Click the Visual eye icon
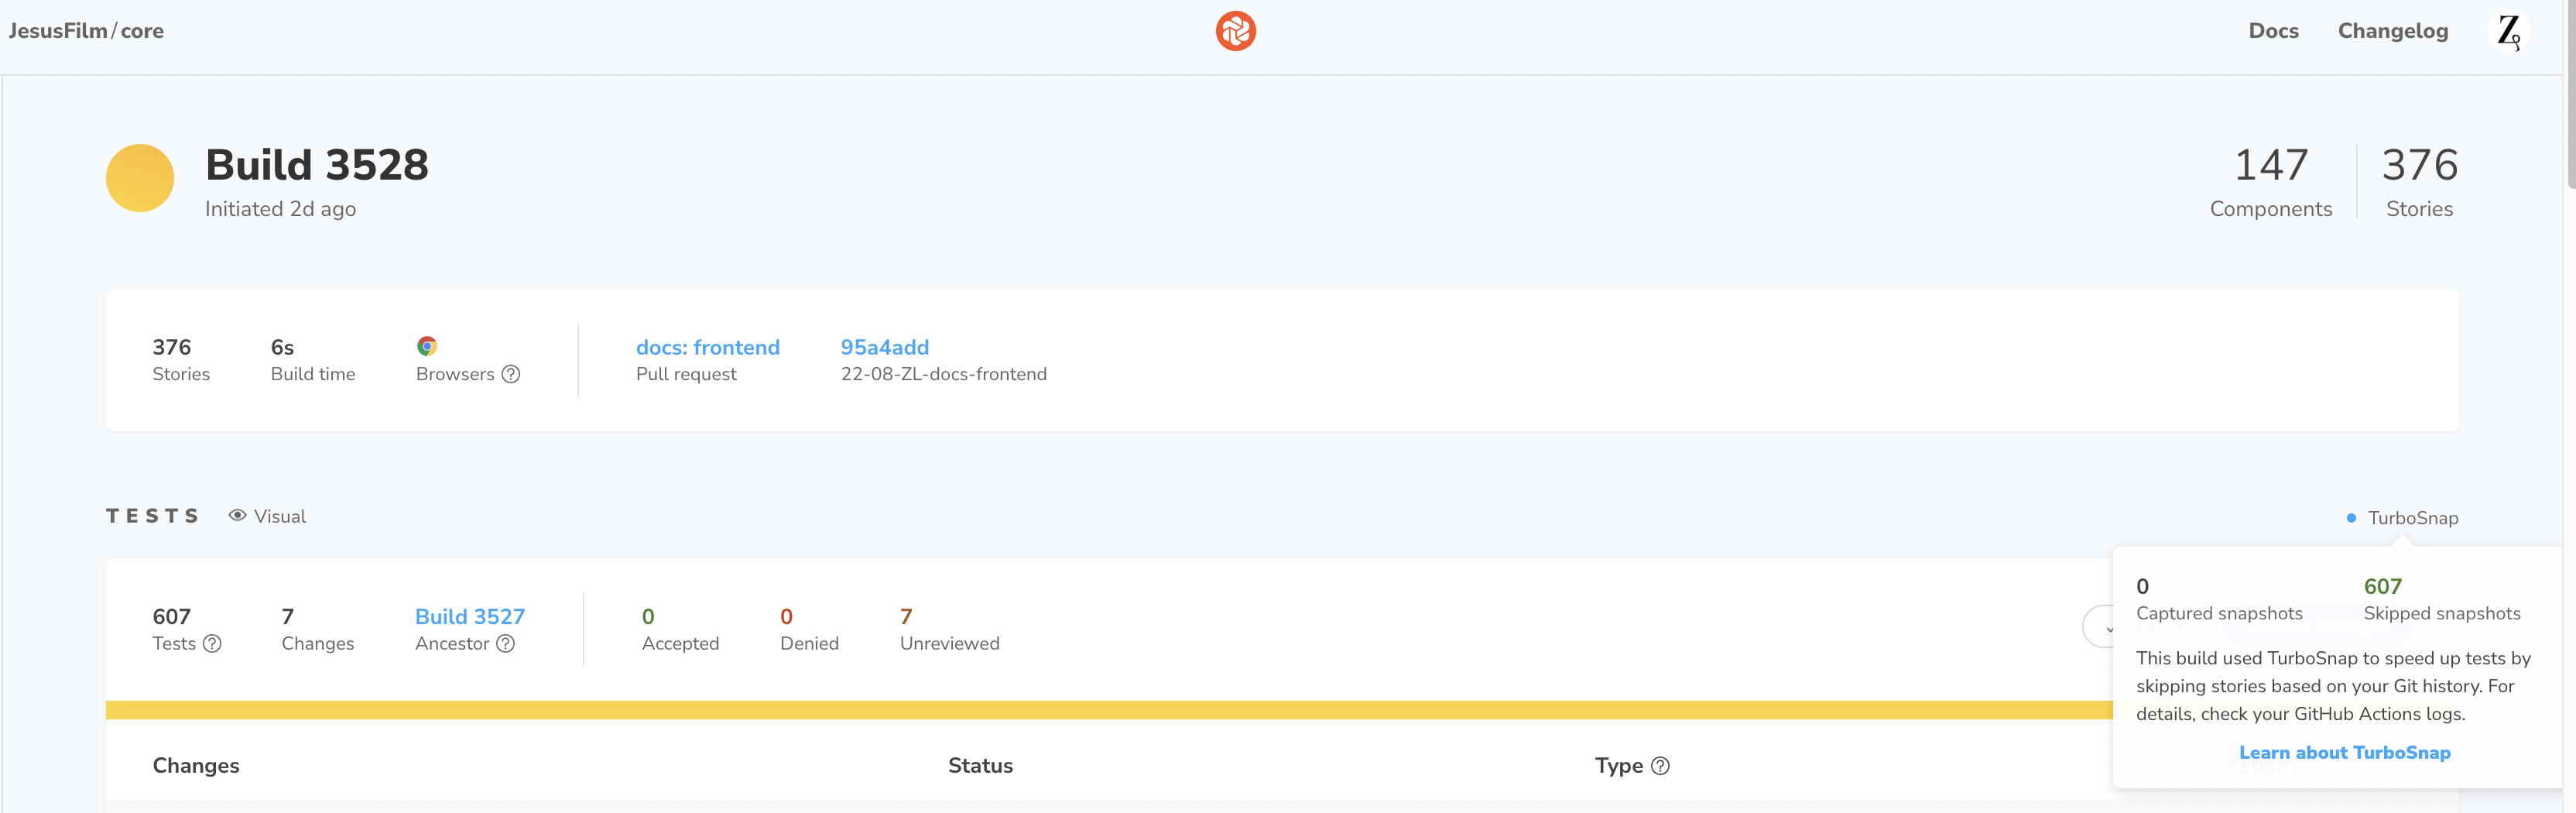 [237, 516]
